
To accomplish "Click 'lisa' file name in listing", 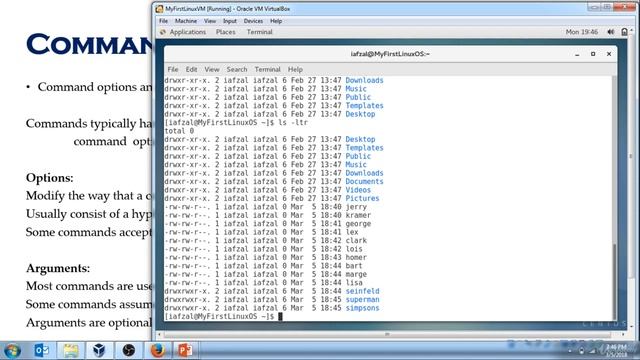I will tap(354, 282).
